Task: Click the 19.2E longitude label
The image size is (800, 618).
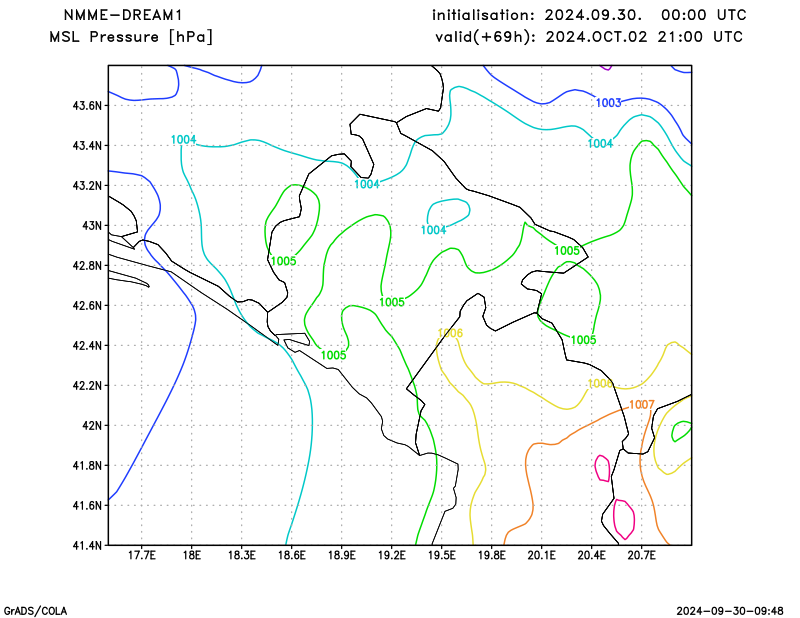Action: point(392,555)
